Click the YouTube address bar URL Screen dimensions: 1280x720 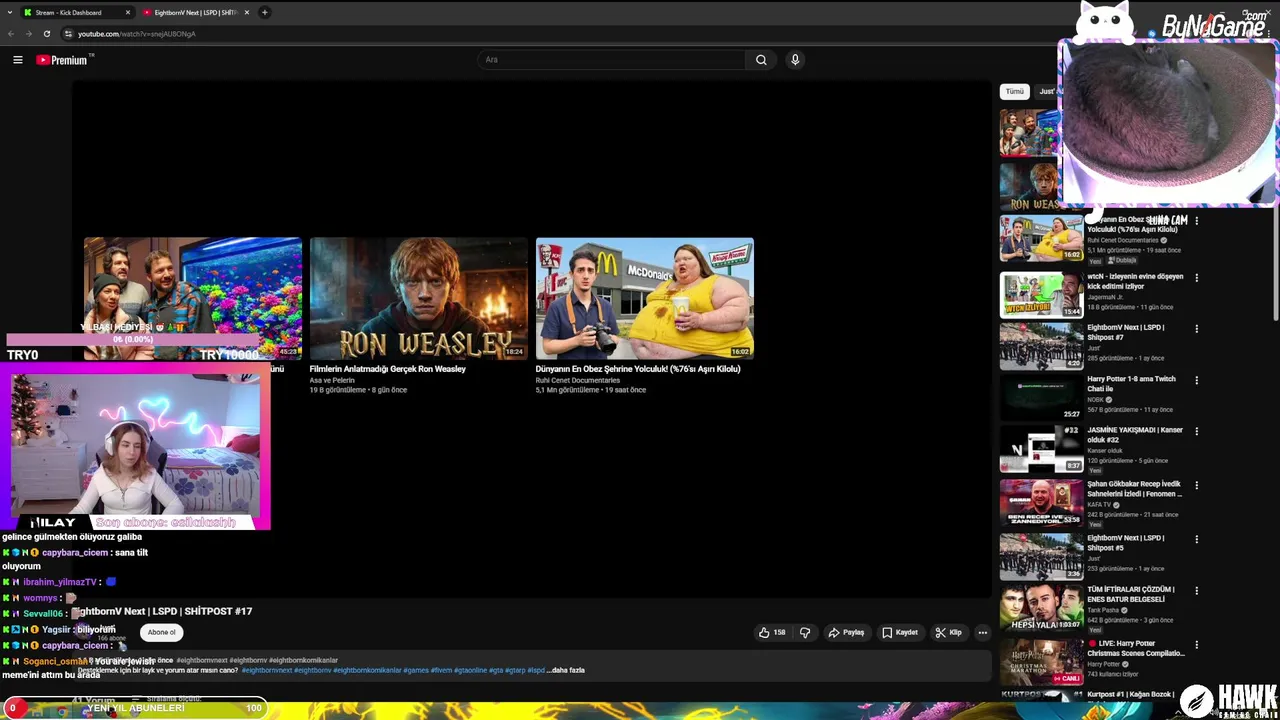click(137, 34)
